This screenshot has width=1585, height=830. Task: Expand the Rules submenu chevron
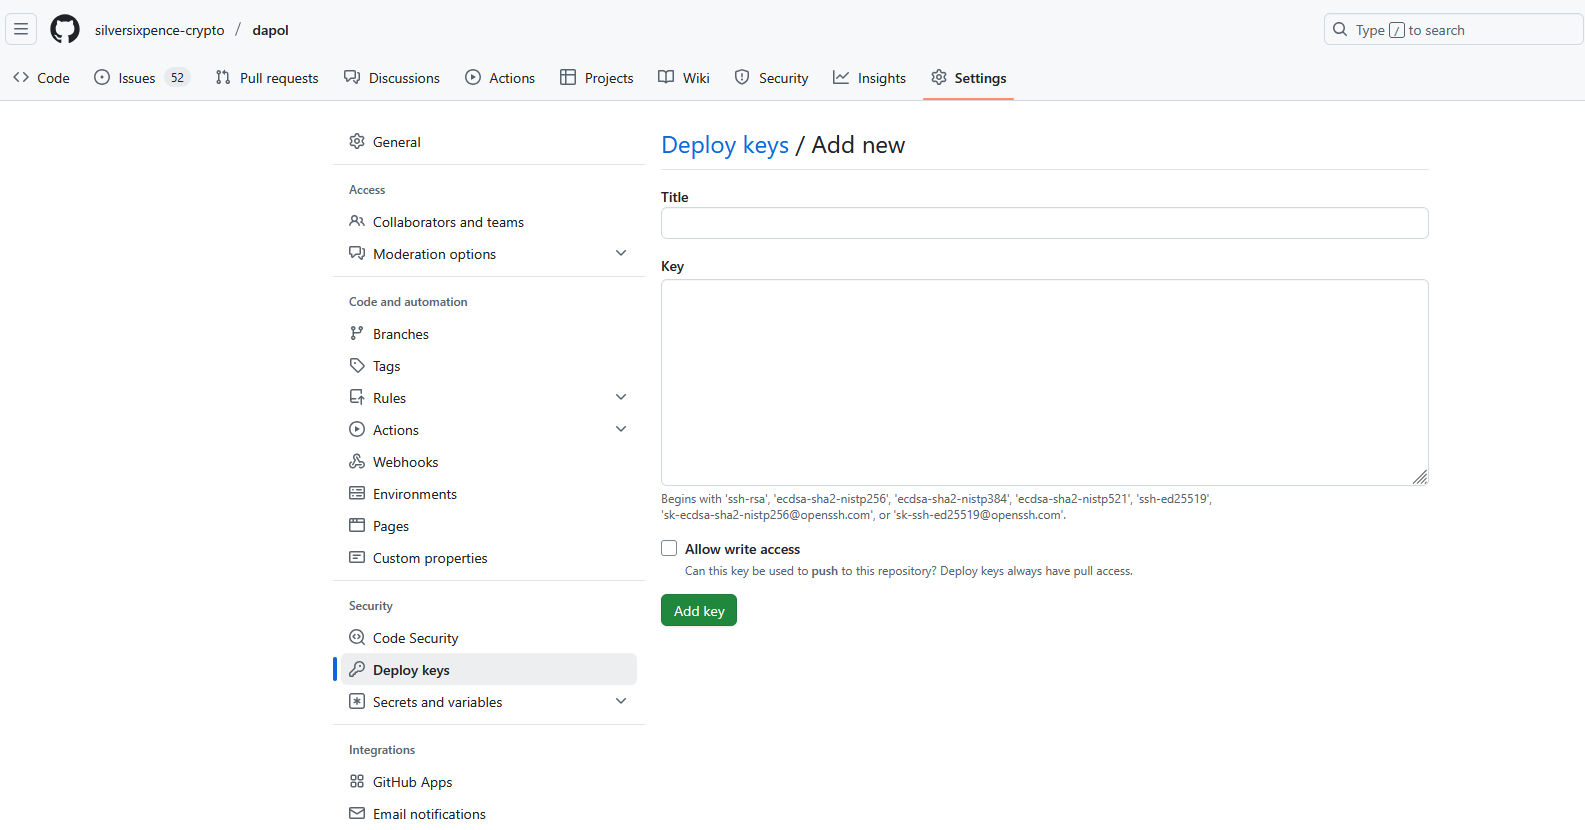[621, 398]
